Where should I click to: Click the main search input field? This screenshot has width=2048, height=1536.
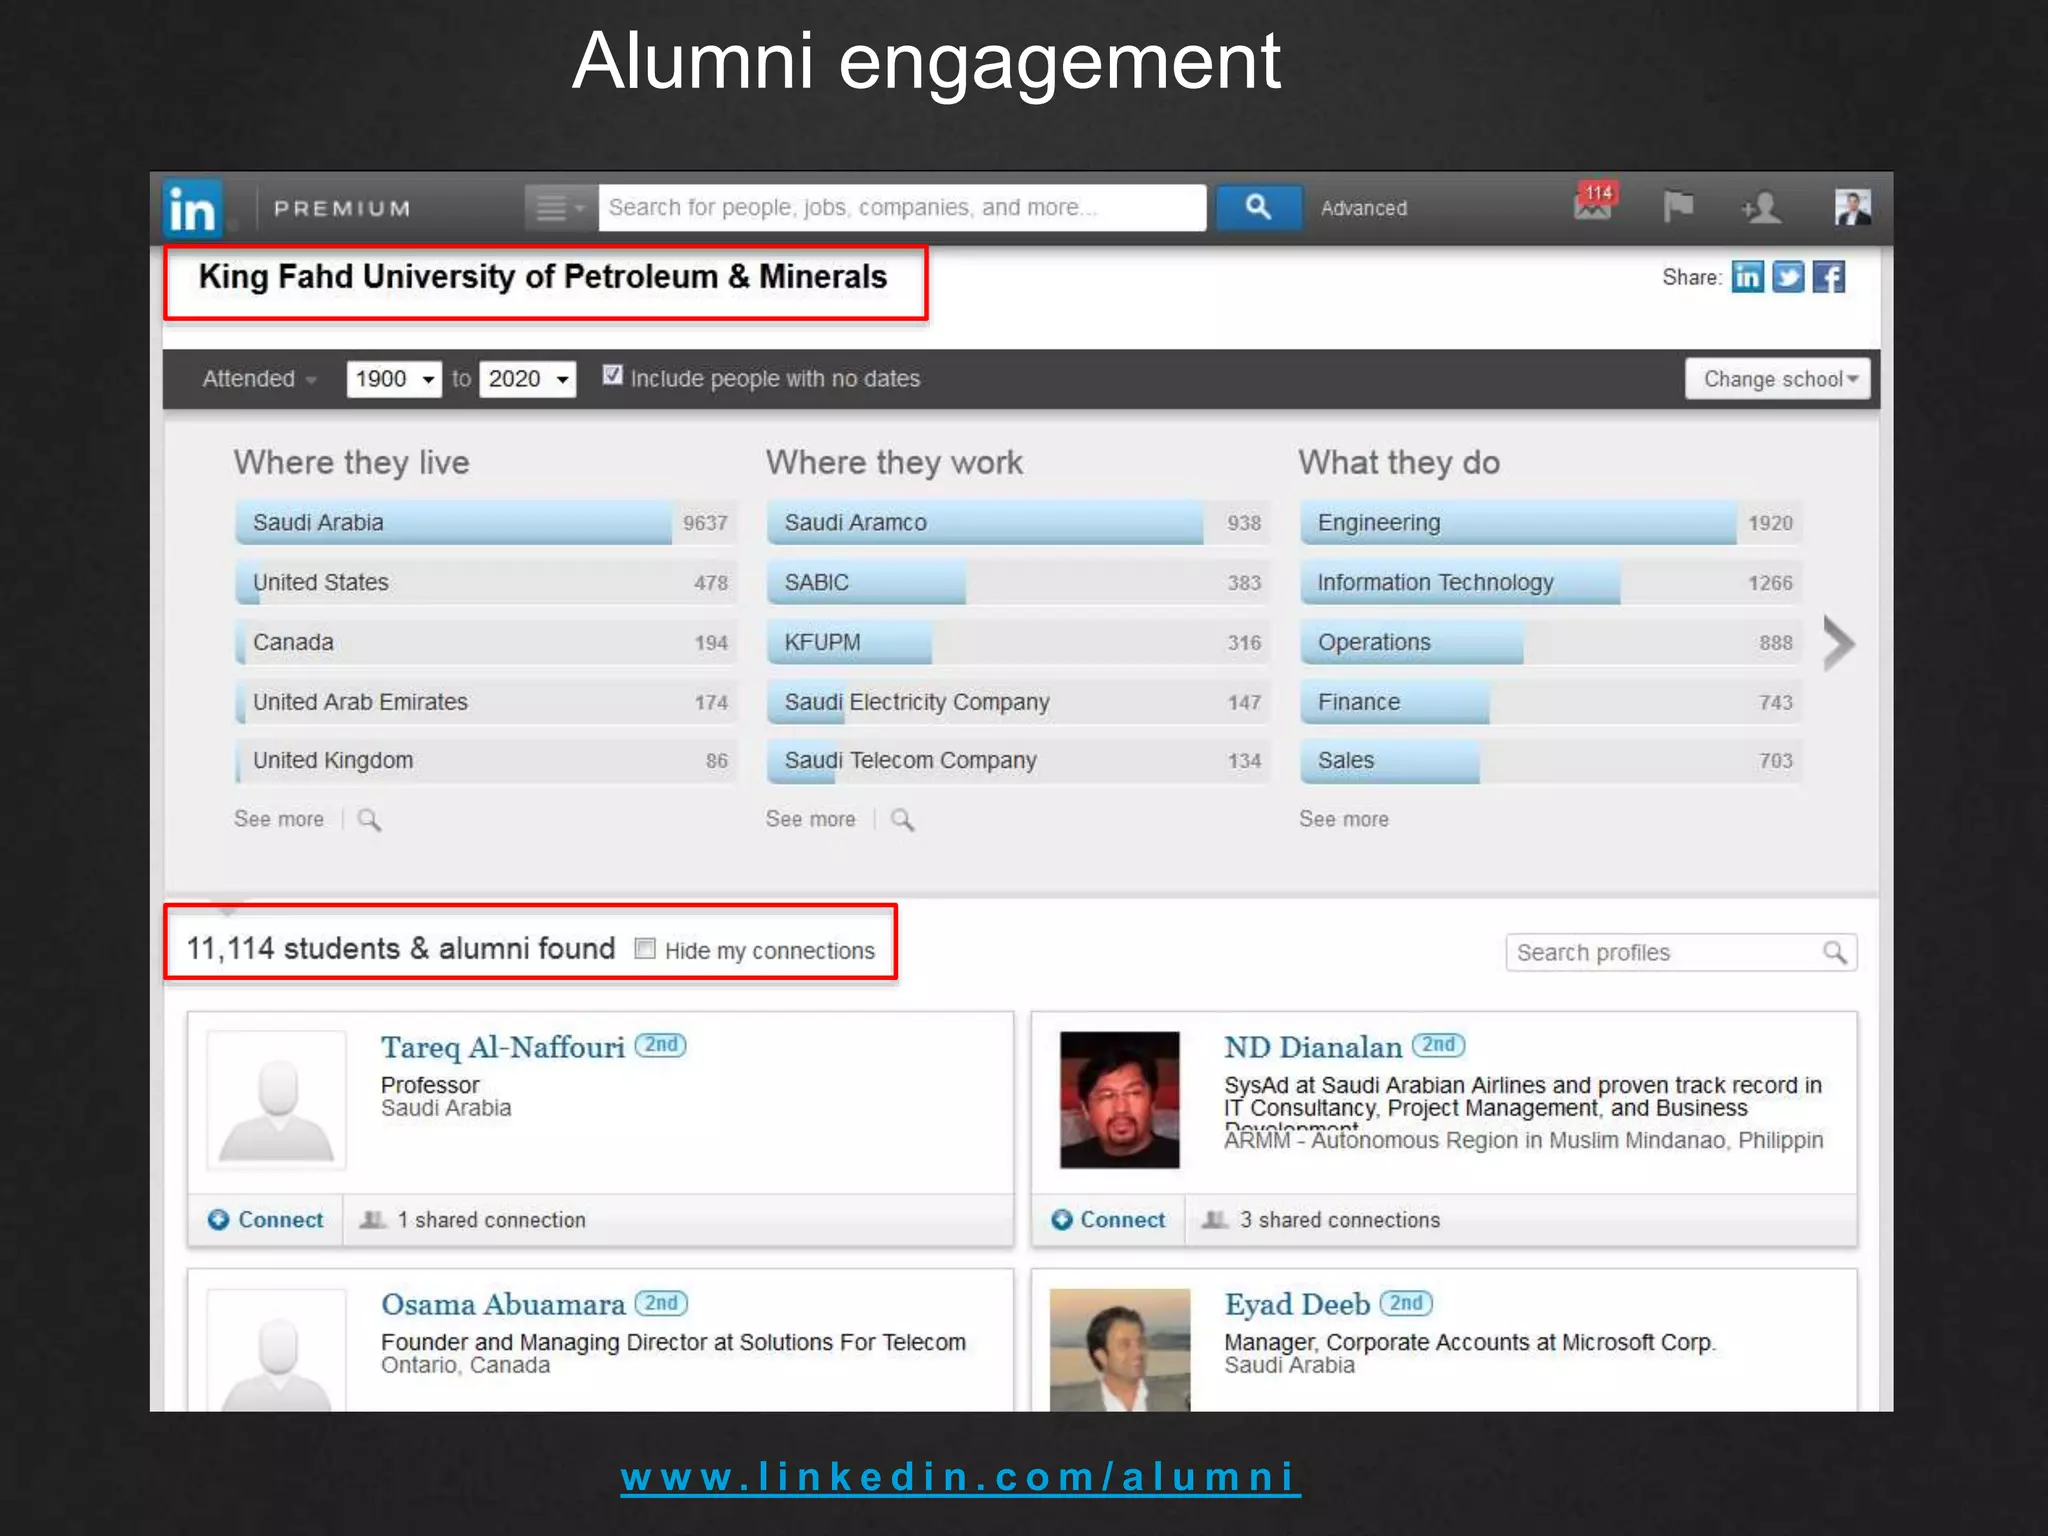pyautogui.click(x=902, y=208)
